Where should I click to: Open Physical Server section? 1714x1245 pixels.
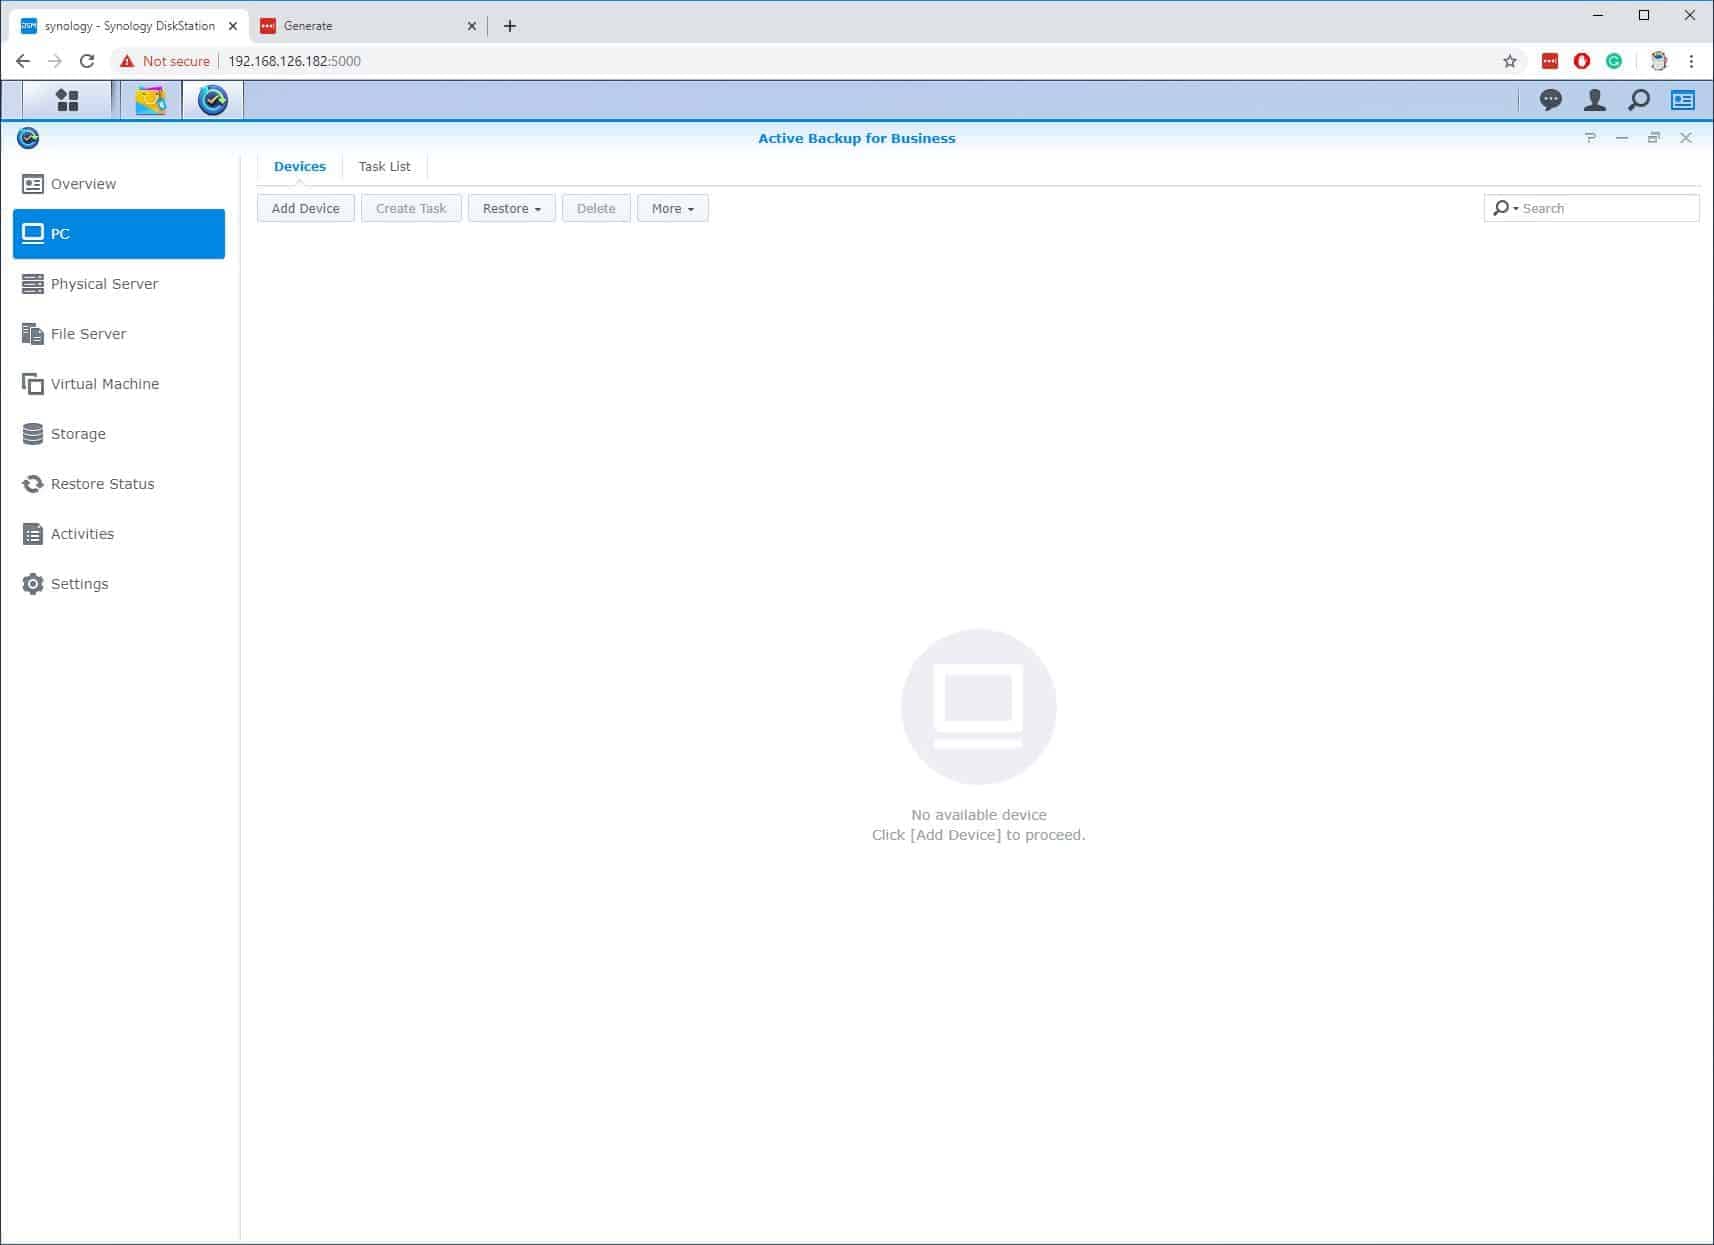[119, 284]
